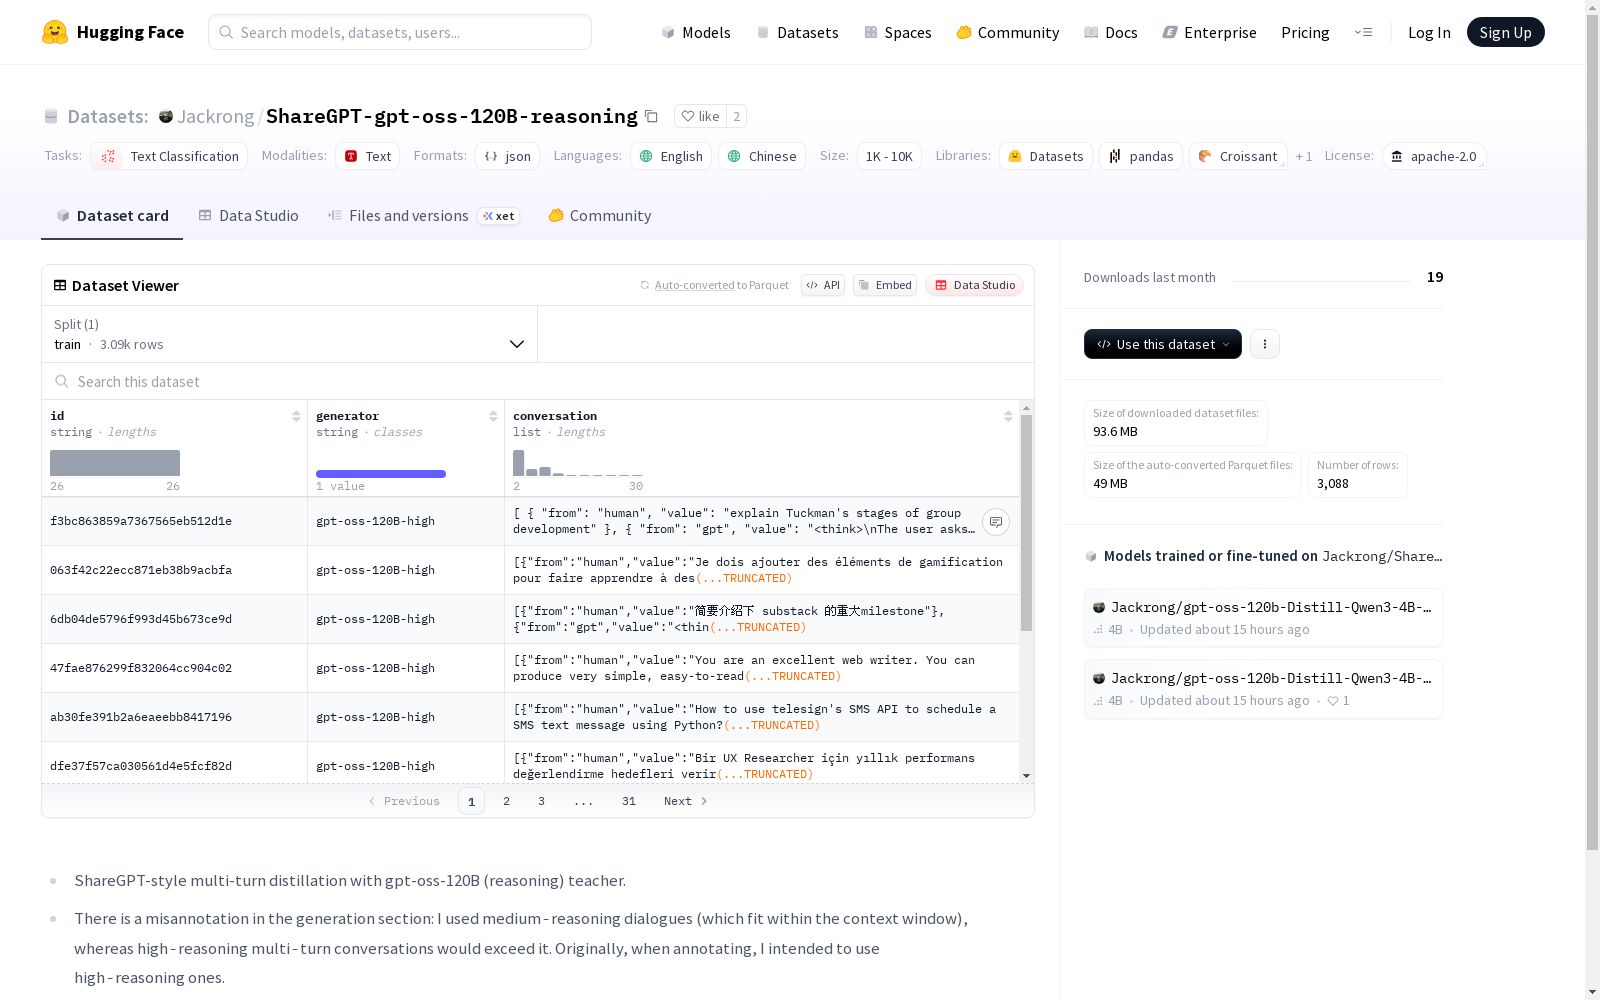Sort the conversation column
1600x1000 pixels.
(1008, 416)
